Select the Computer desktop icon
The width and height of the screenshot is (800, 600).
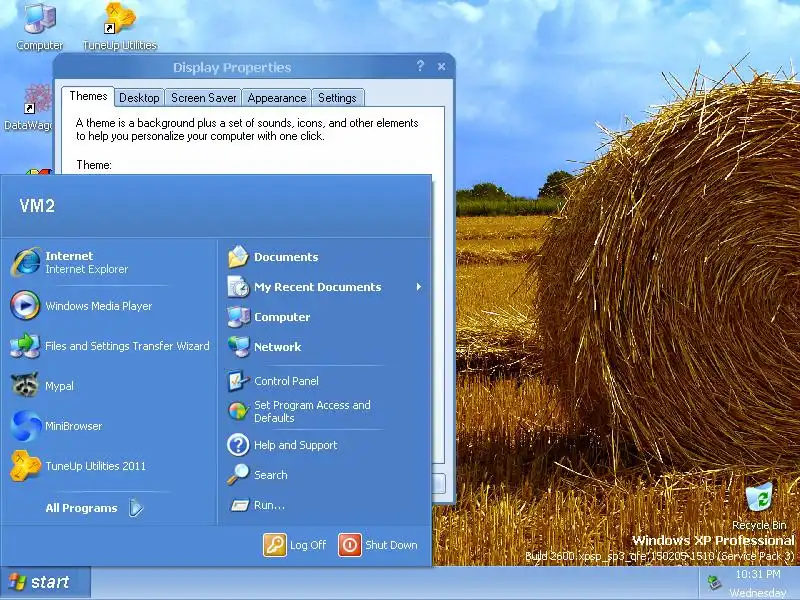point(40,18)
